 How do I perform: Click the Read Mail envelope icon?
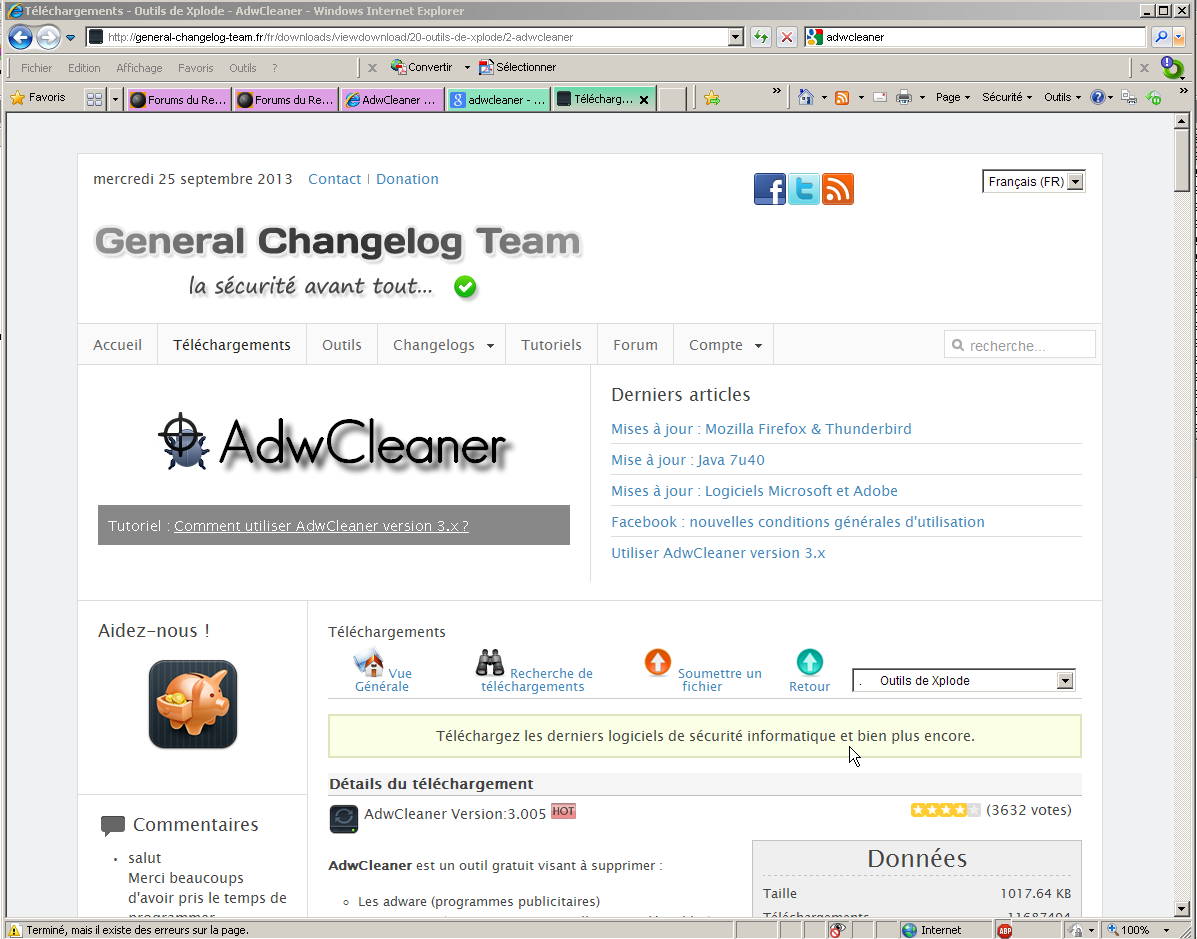(x=879, y=97)
